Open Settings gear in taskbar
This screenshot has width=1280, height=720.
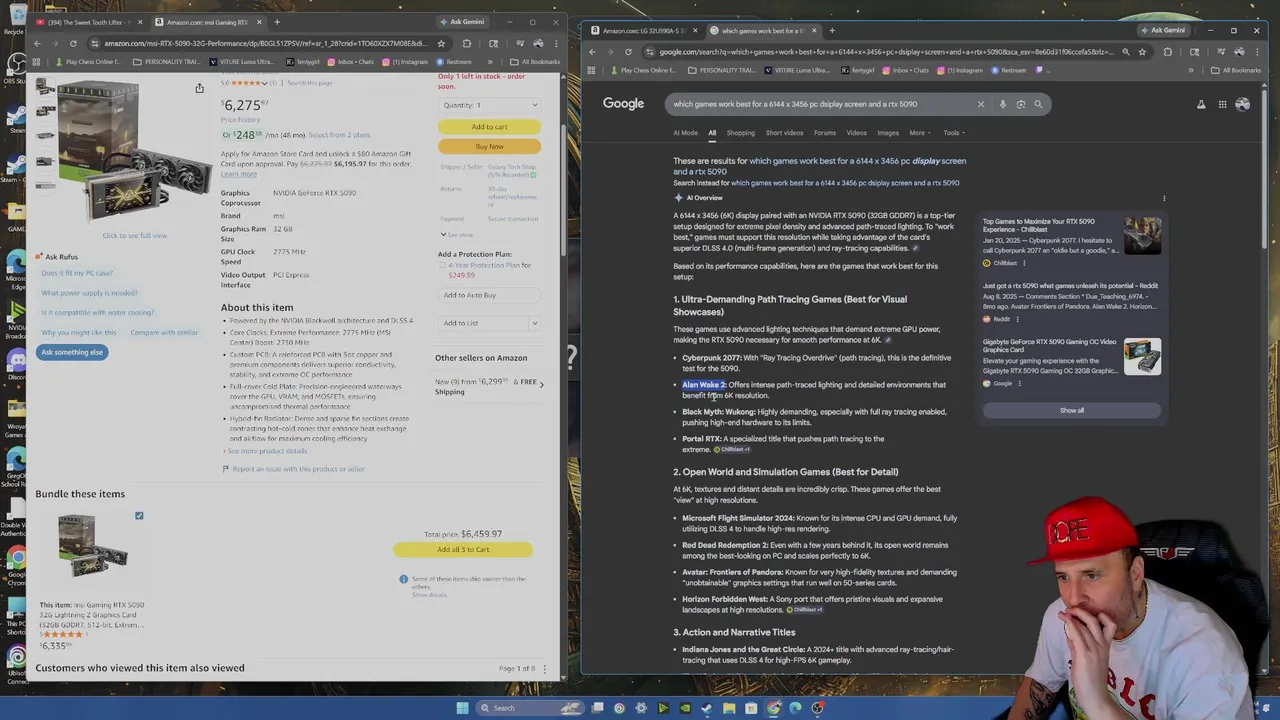(x=641, y=708)
